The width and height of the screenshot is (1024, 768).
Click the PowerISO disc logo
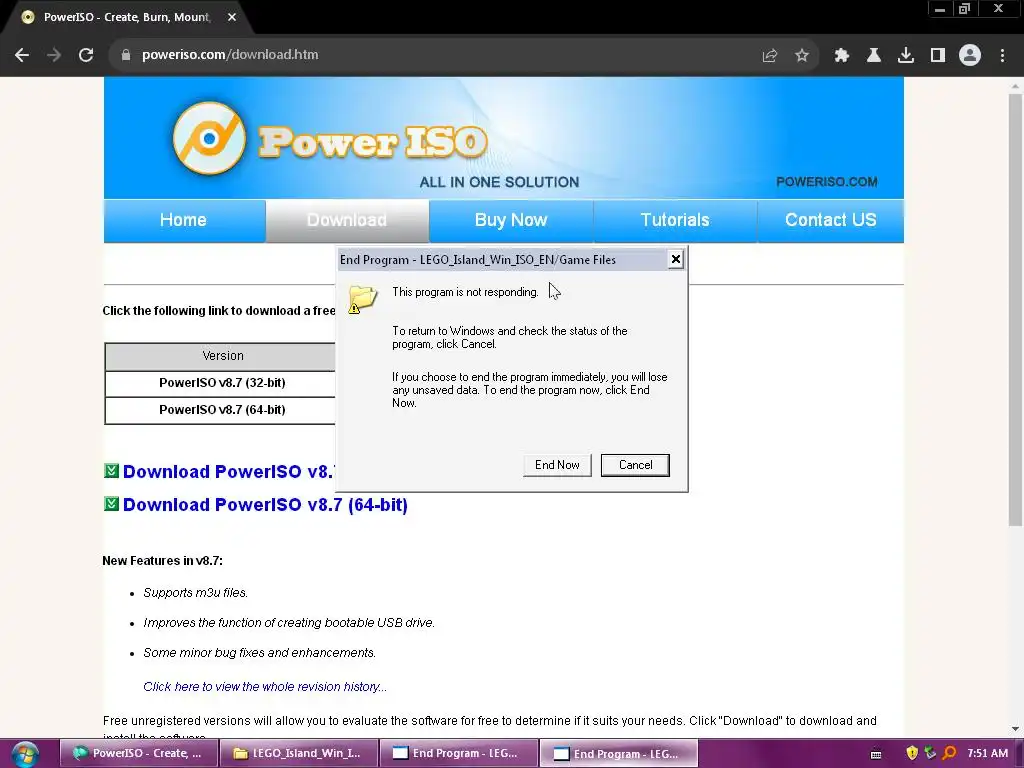tap(209, 138)
